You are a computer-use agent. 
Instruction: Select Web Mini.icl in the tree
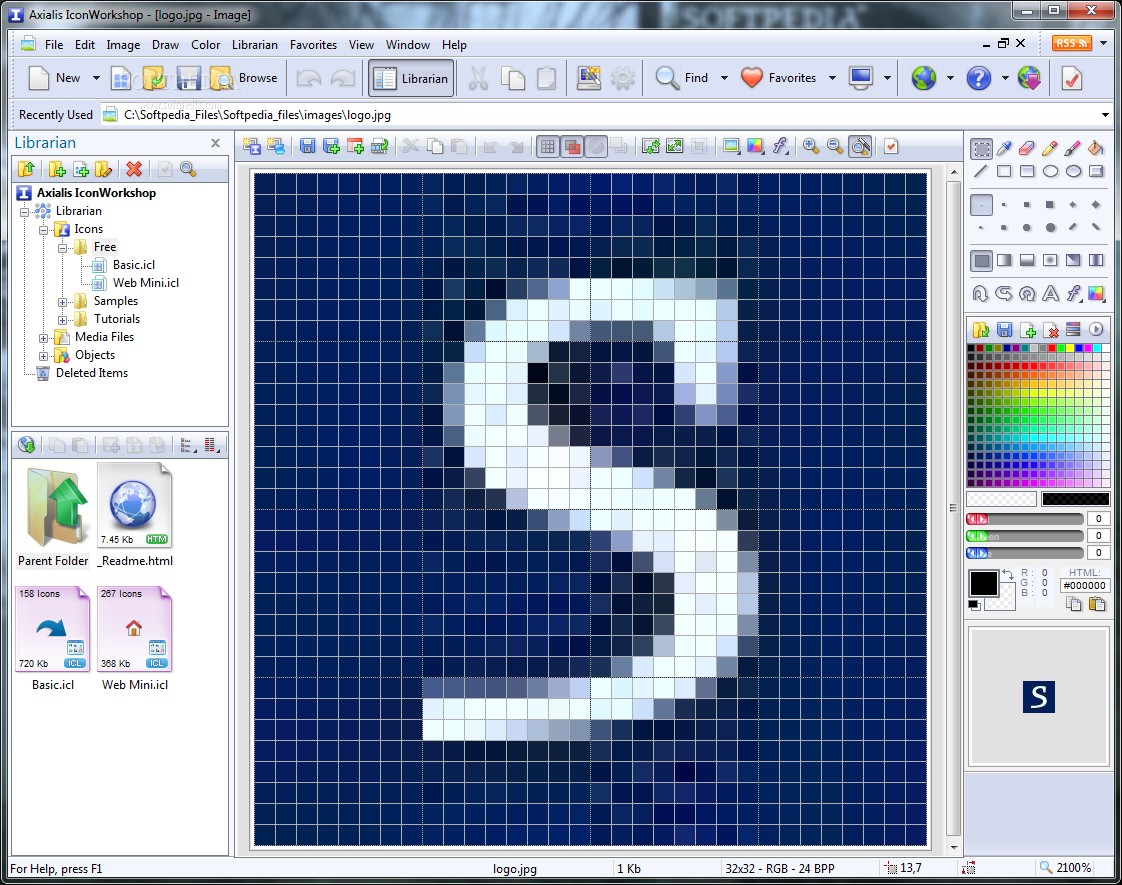pos(145,283)
